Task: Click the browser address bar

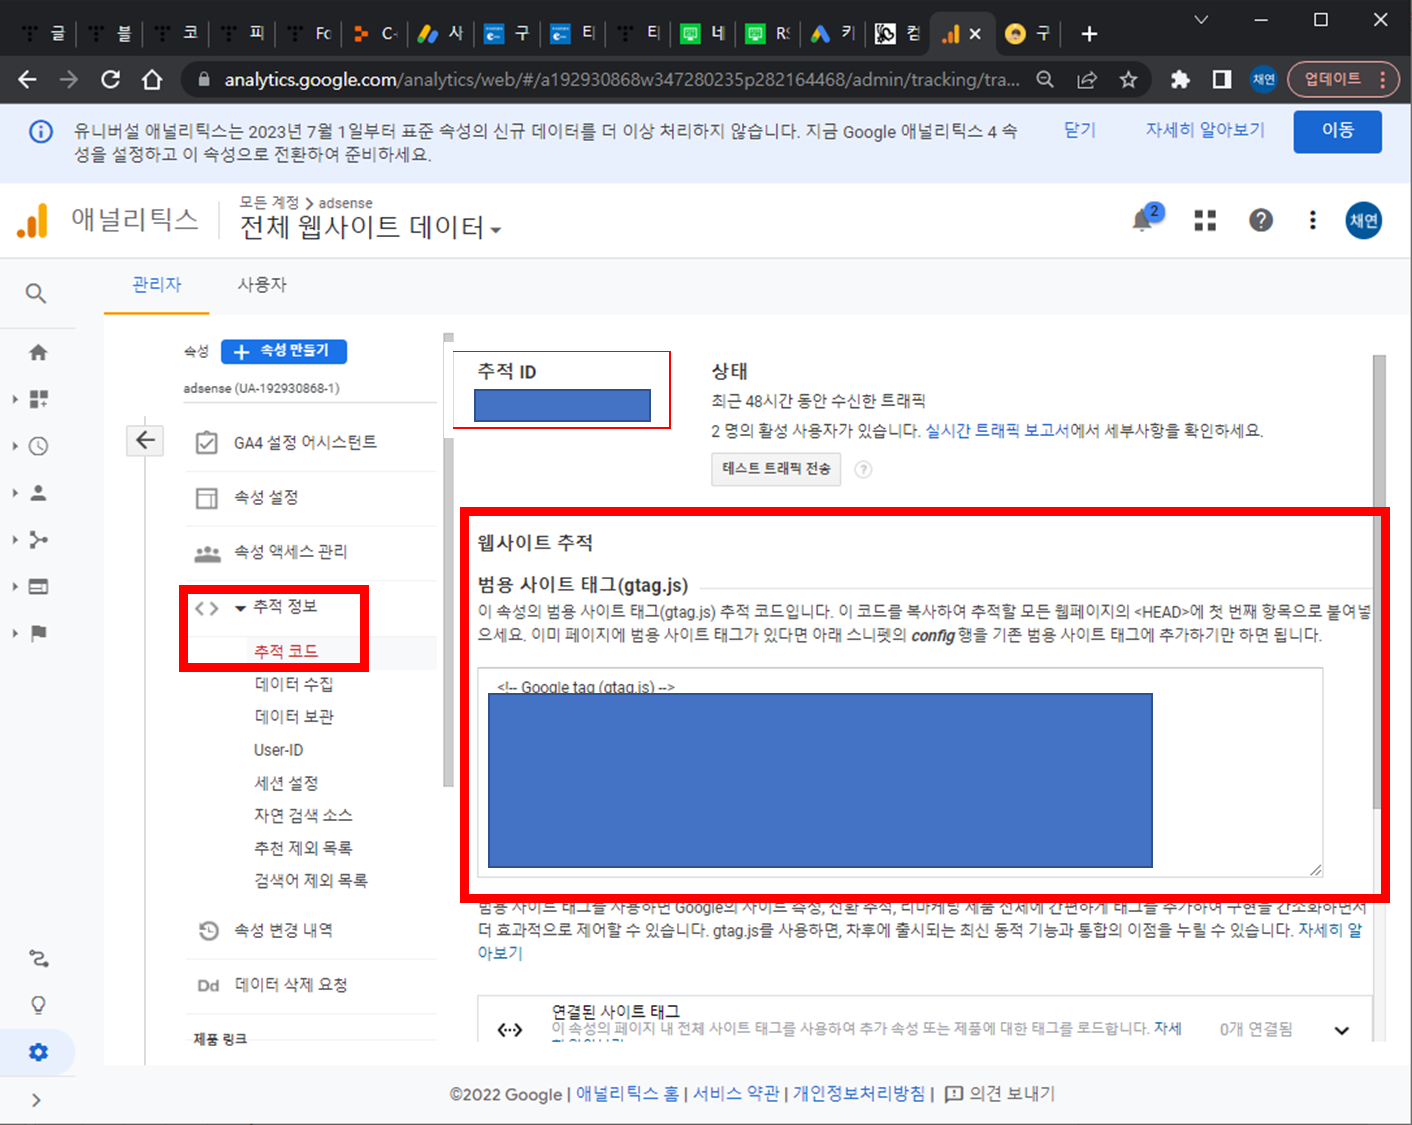Action: pyautogui.click(x=620, y=79)
